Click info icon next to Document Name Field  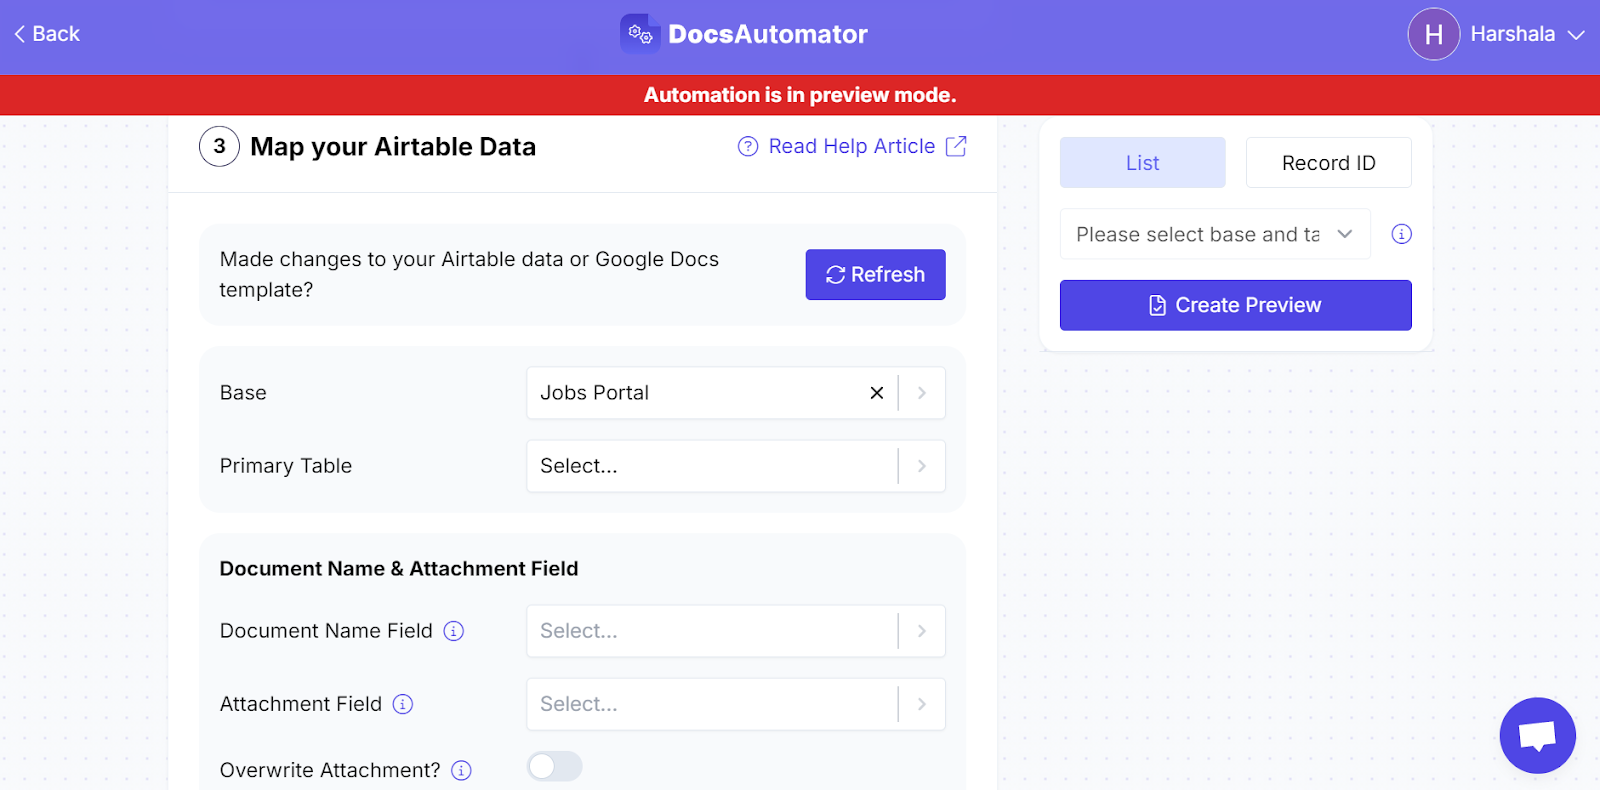pyautogui.click(x=454, y=631)
